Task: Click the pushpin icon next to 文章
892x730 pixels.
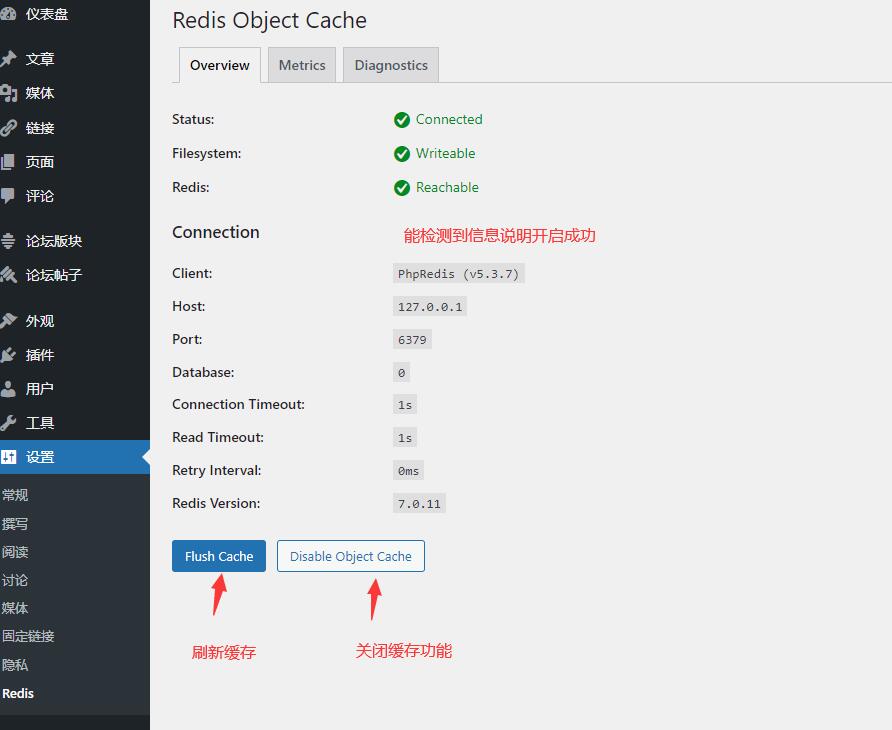Action: coord(8,59)
